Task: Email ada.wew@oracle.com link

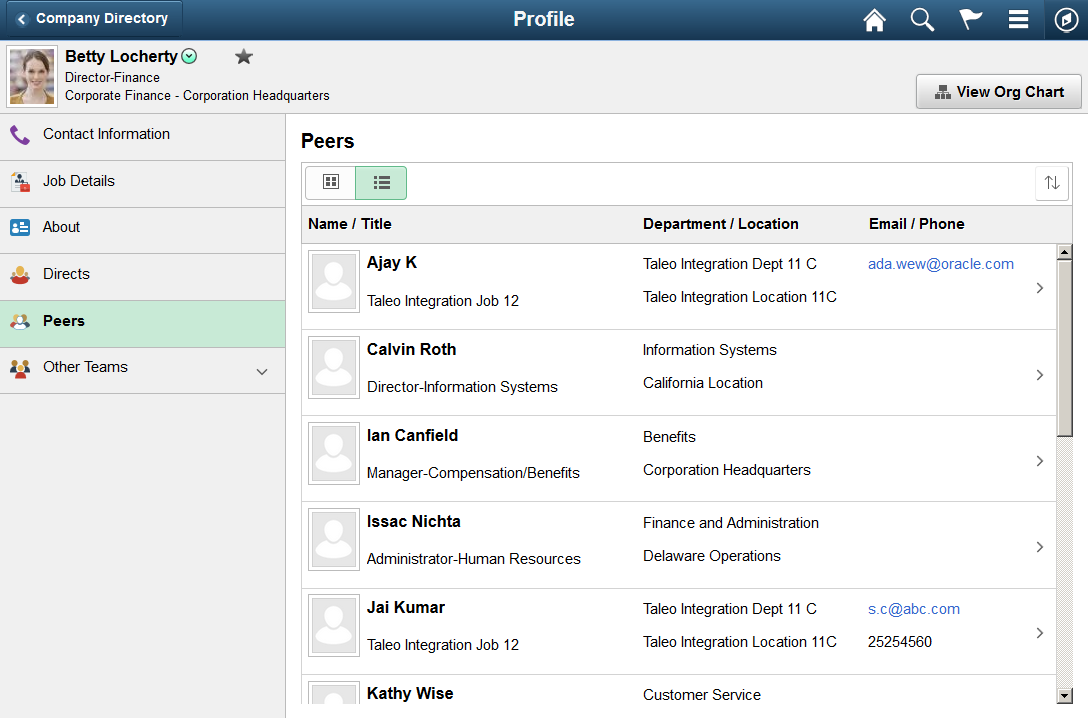Action: [x=940, y=264]
